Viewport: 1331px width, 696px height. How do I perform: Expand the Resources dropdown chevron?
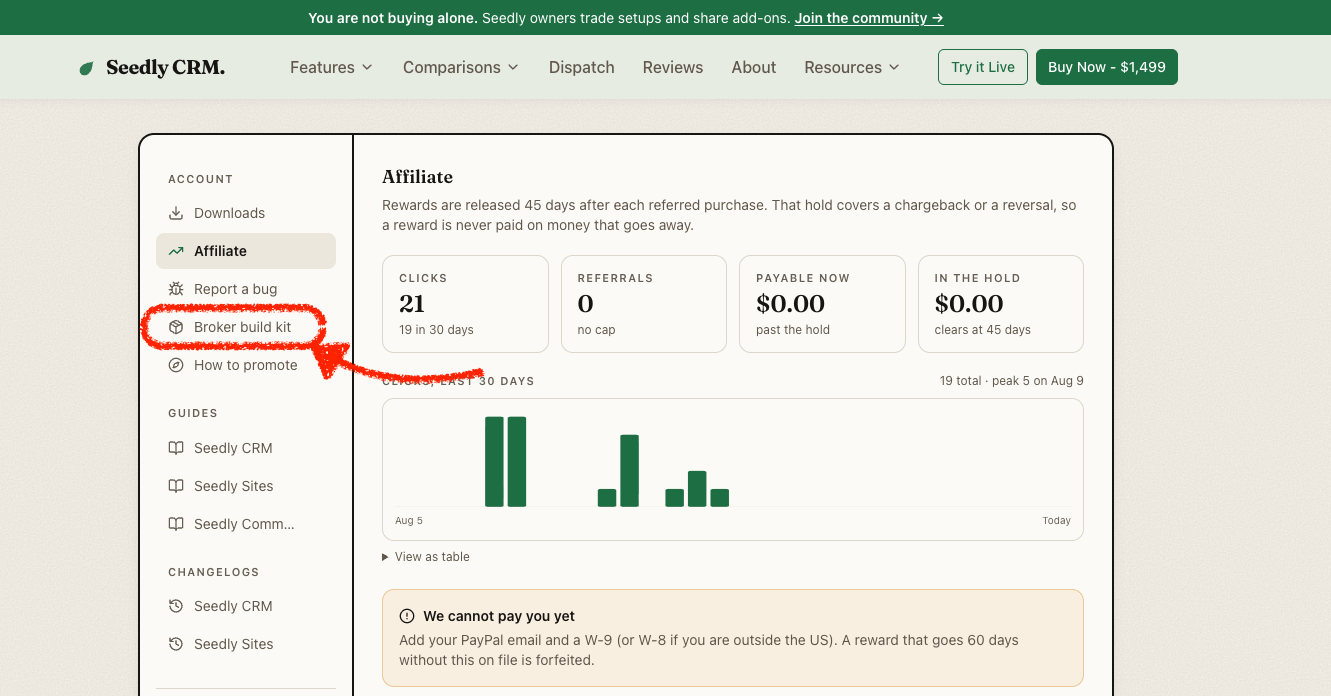[894, 67]
